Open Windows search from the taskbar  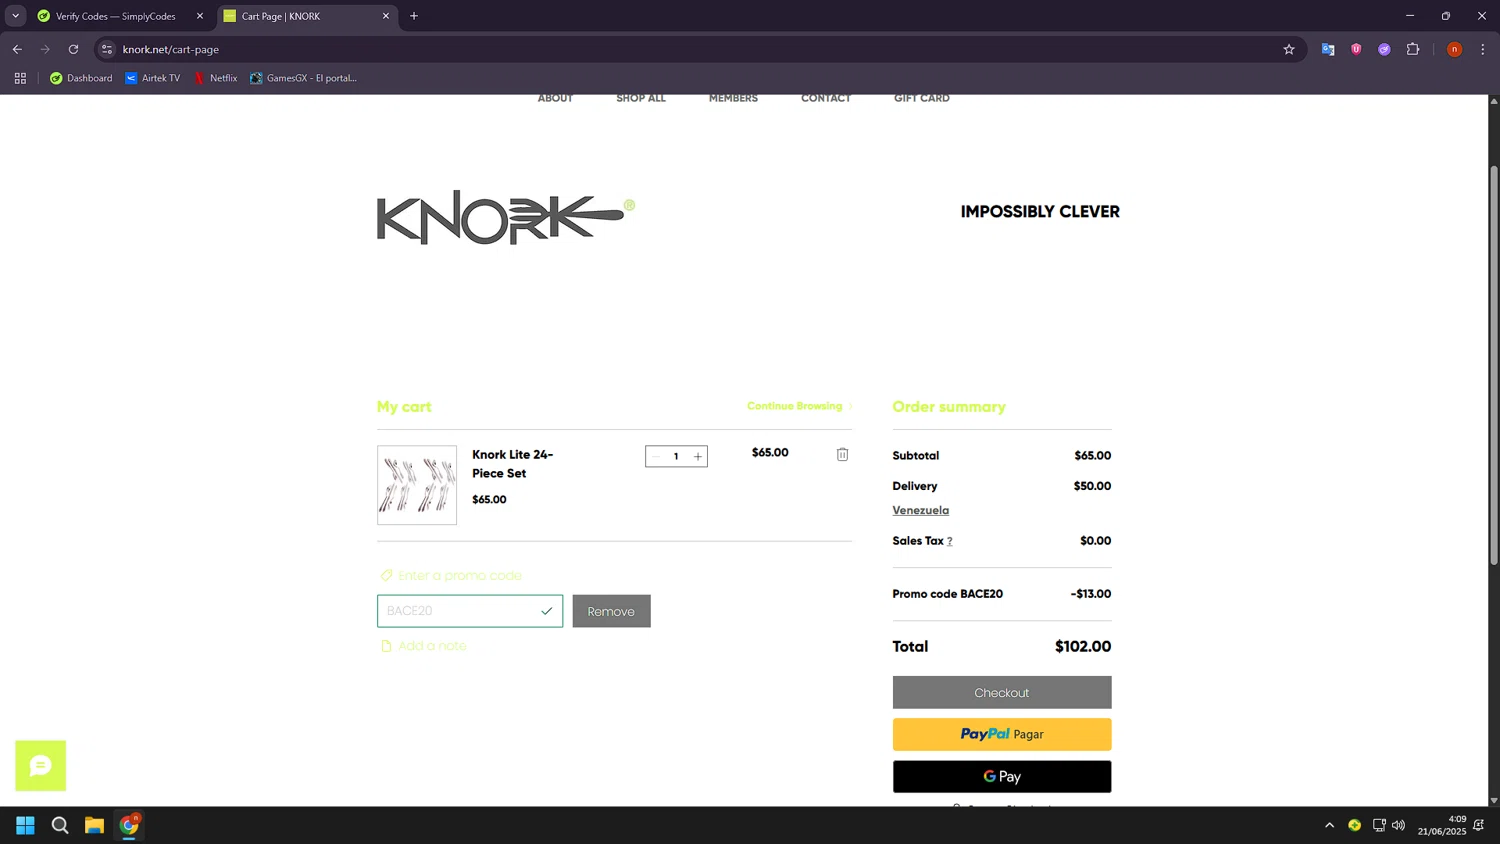pos(60,825)
